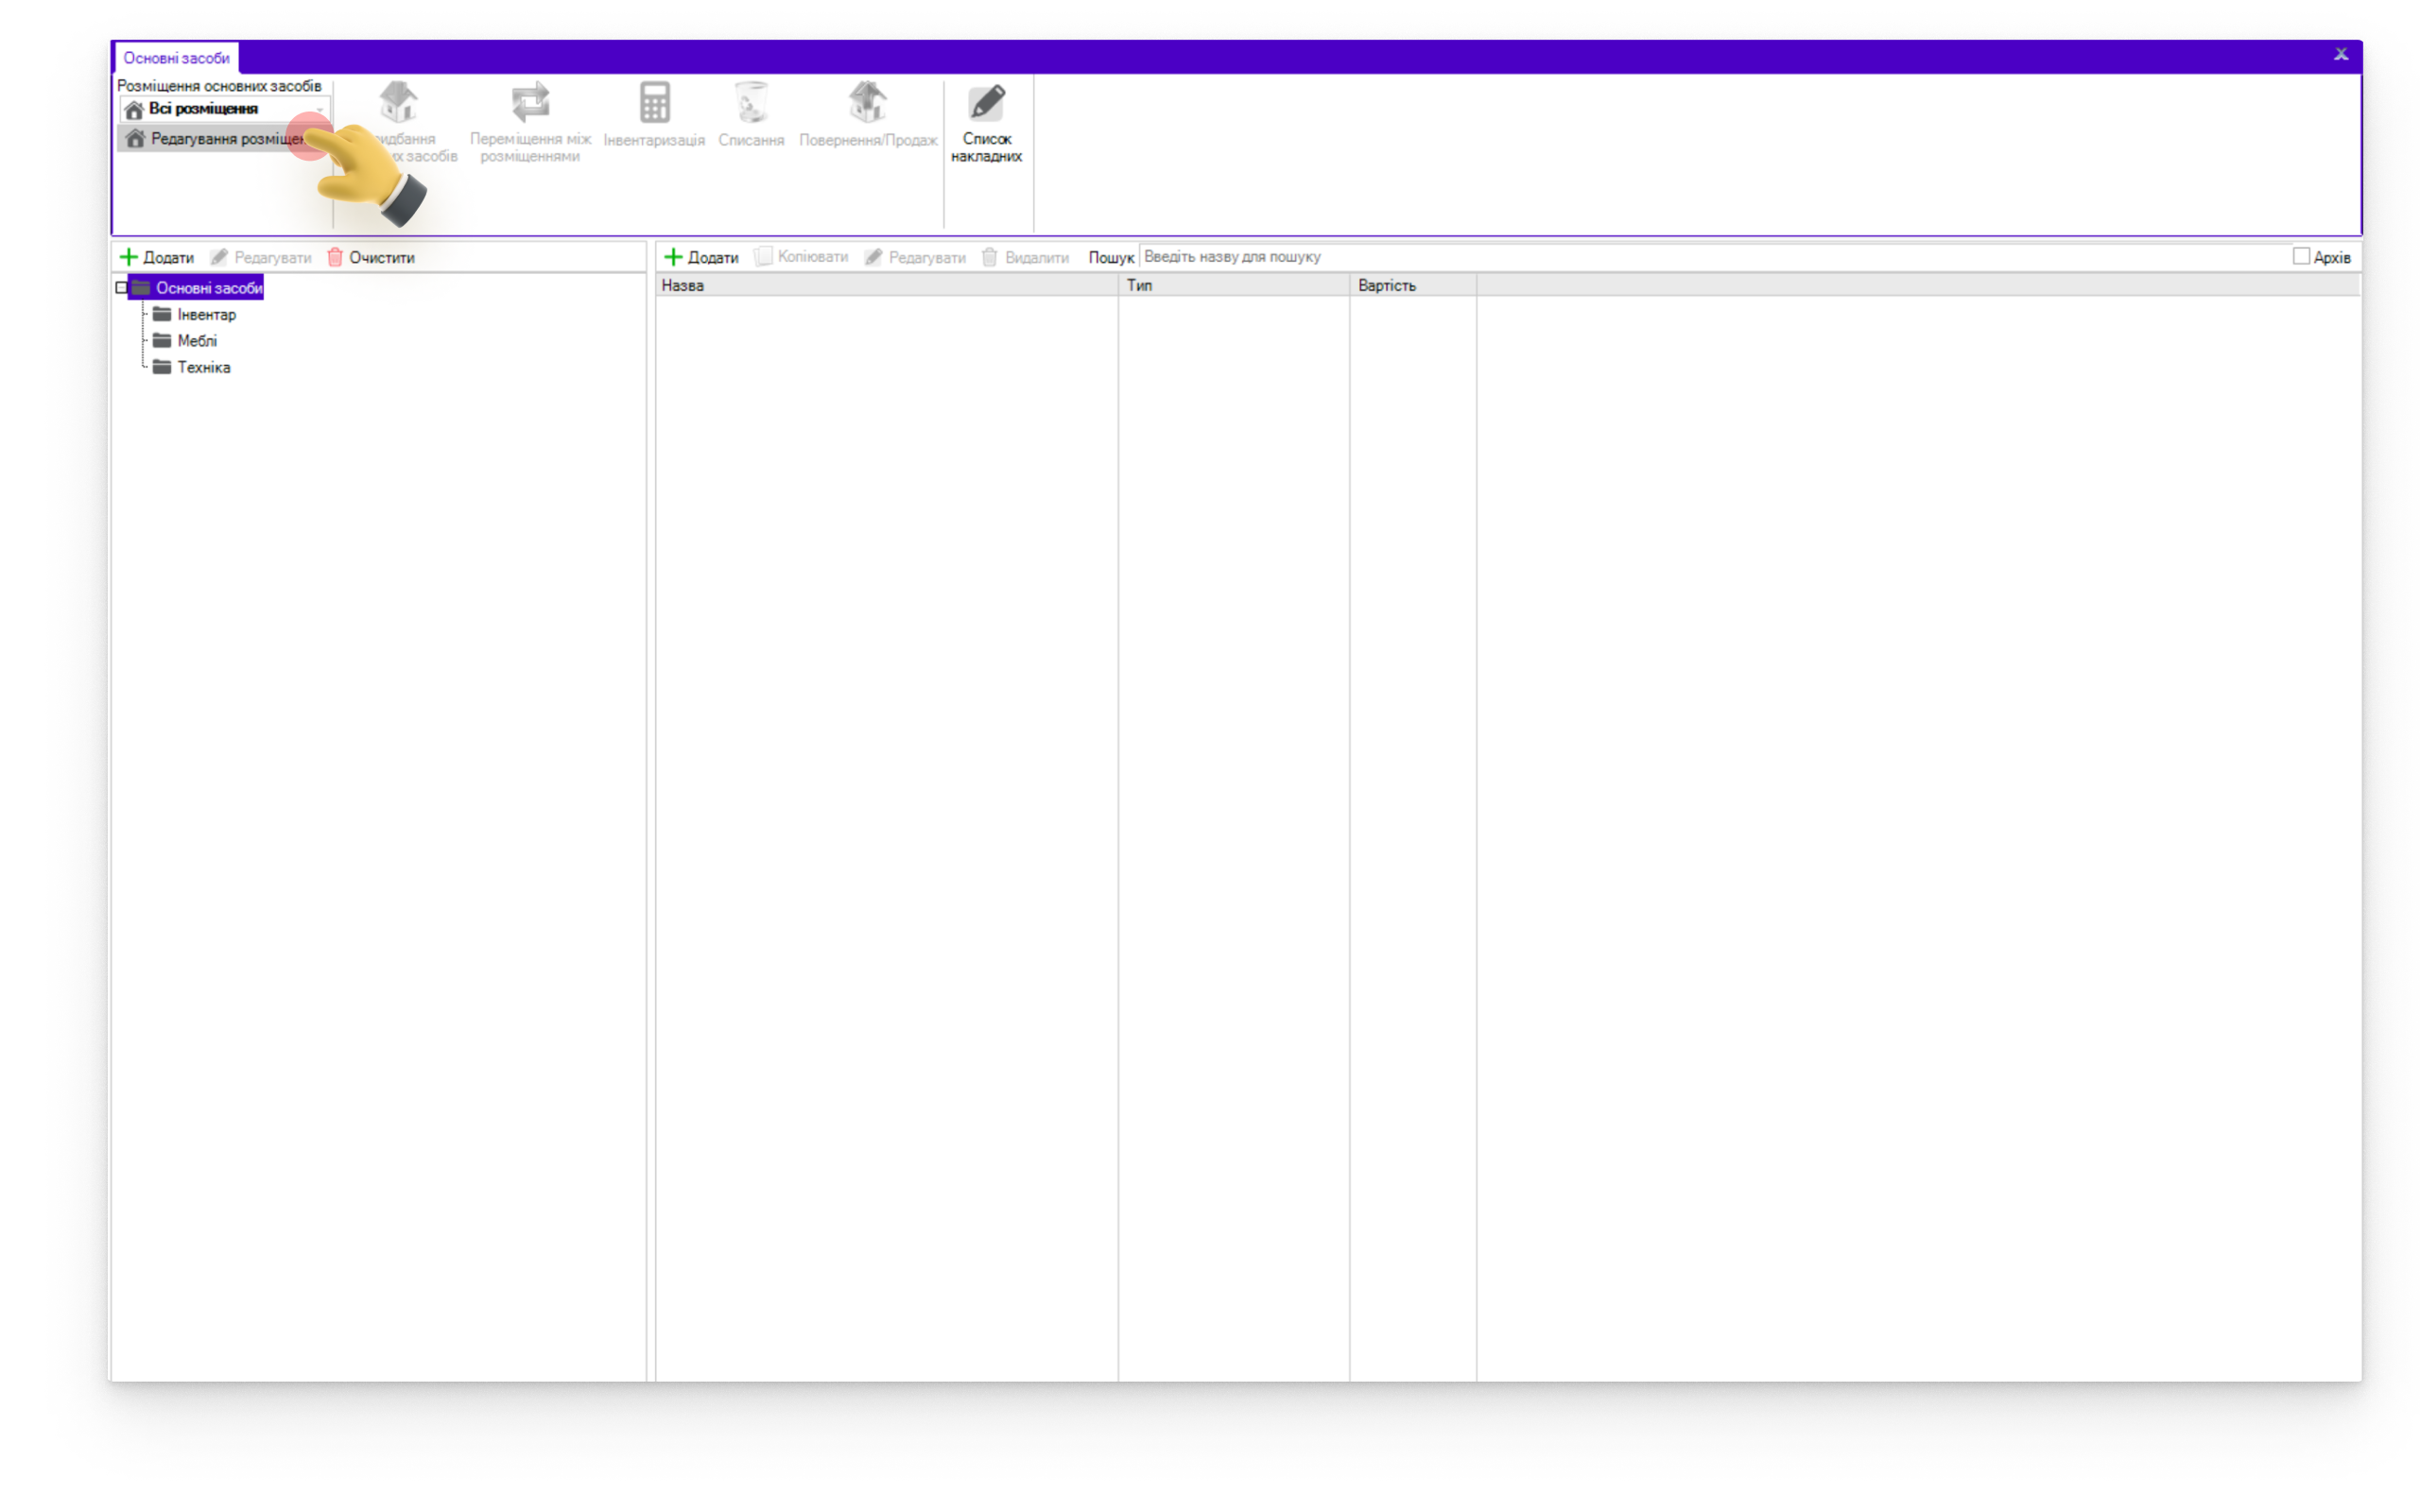
Task: Toggle the Архів checkbox
Action: pyautogui.click(x=2300, y=256)
